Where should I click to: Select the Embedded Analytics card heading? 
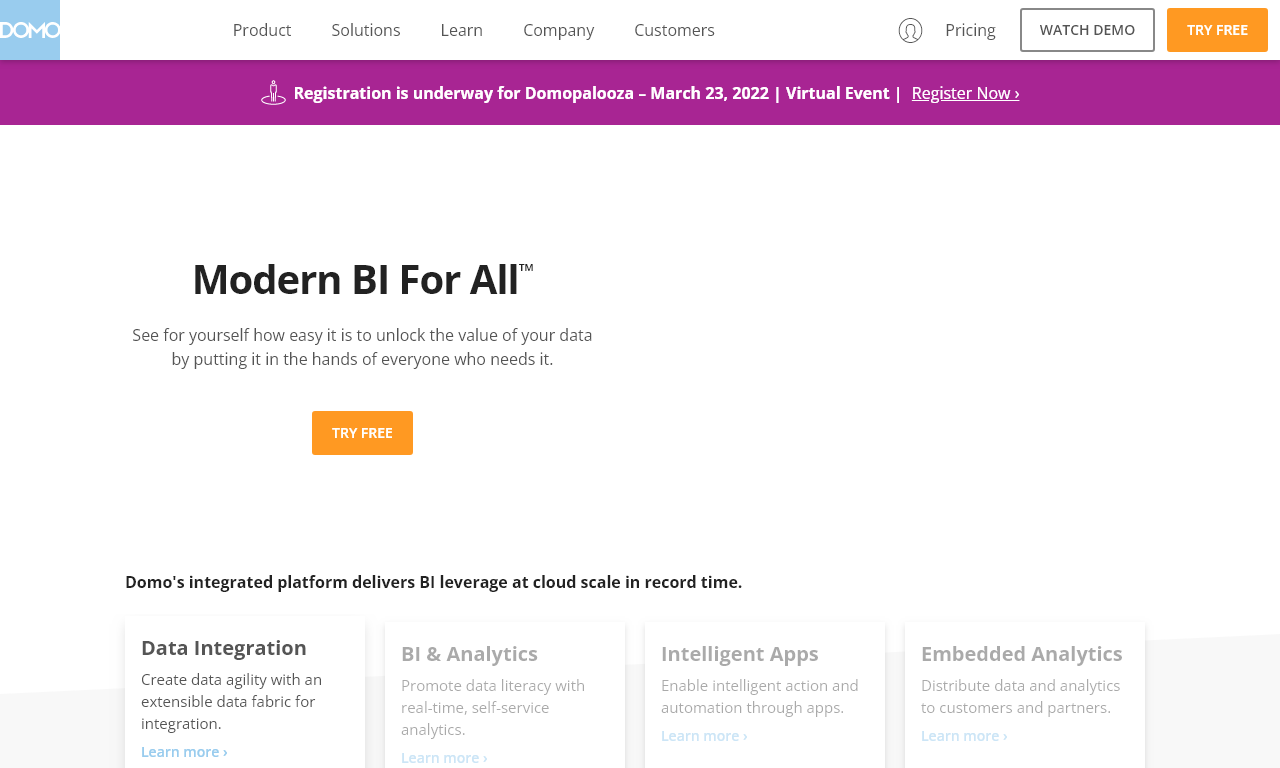point(1022,653)
